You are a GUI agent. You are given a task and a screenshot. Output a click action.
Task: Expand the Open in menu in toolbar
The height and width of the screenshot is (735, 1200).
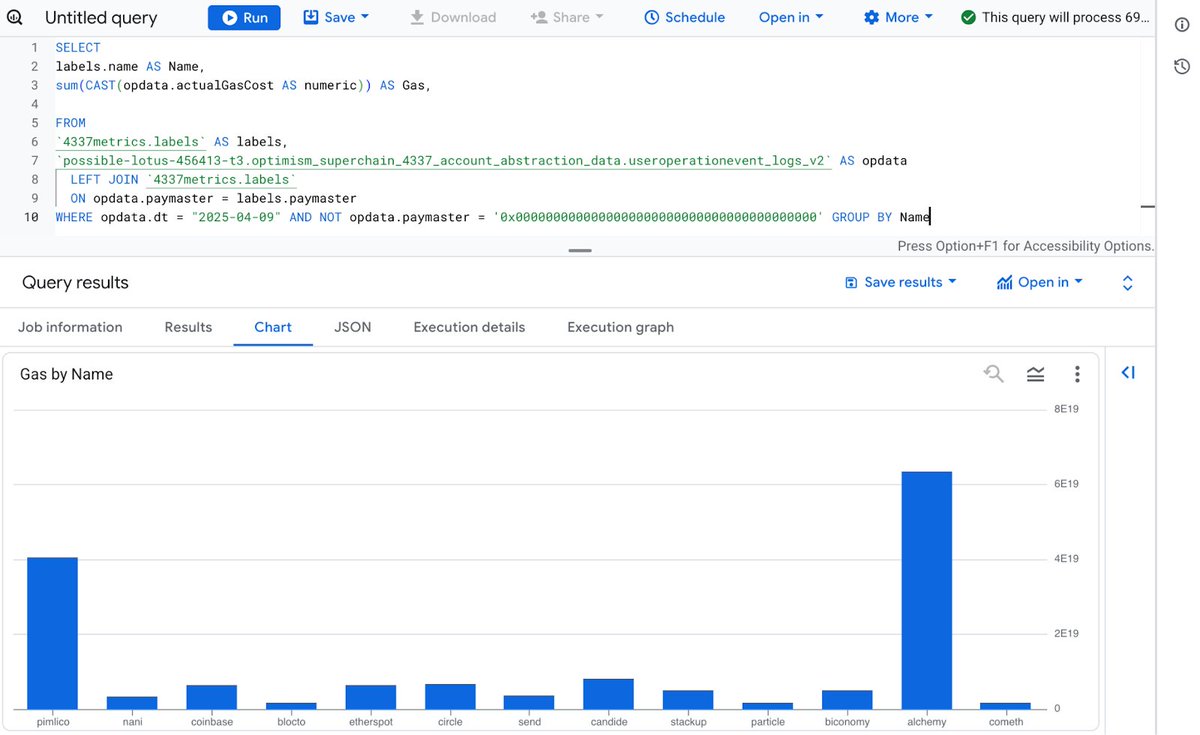tap(791, 17)
